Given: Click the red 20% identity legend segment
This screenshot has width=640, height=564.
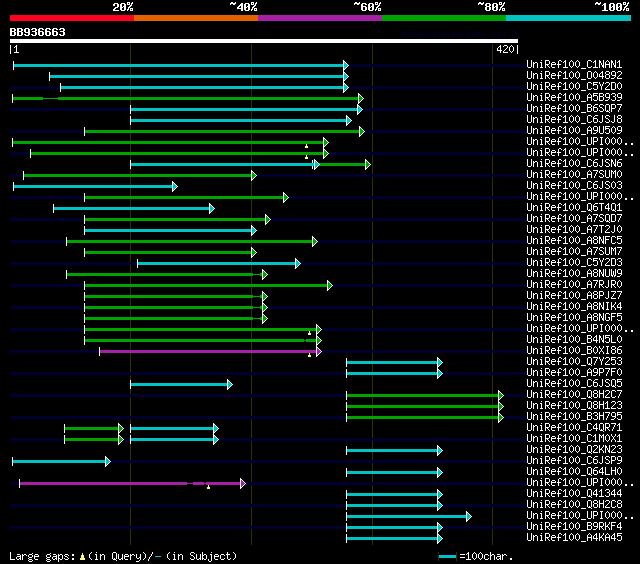Looking at the screenshot, I should coord(72,18).
